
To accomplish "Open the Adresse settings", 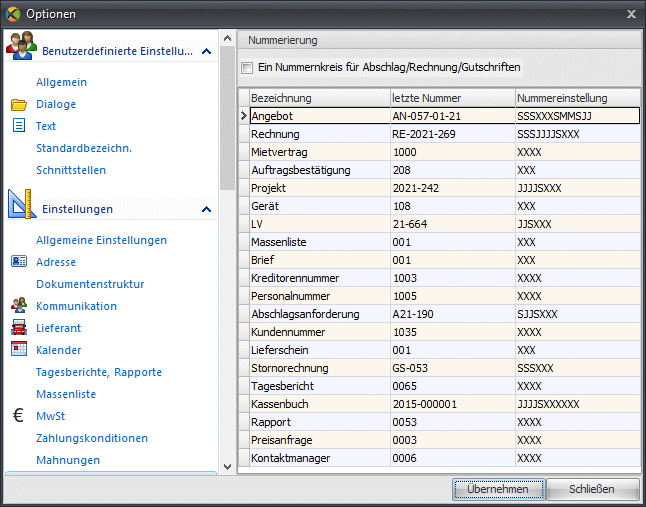I will (56, 262).
